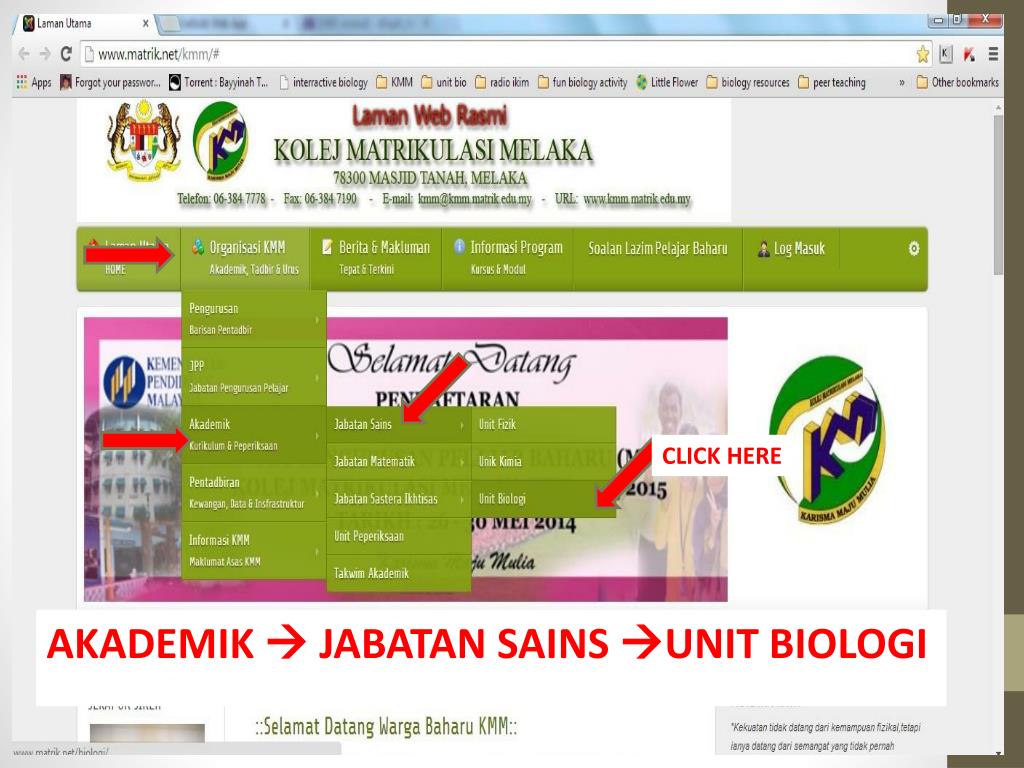Screen dimensions: 1024x768
Task: Click the page vertical scrollbar
Action: click(998, 195)
